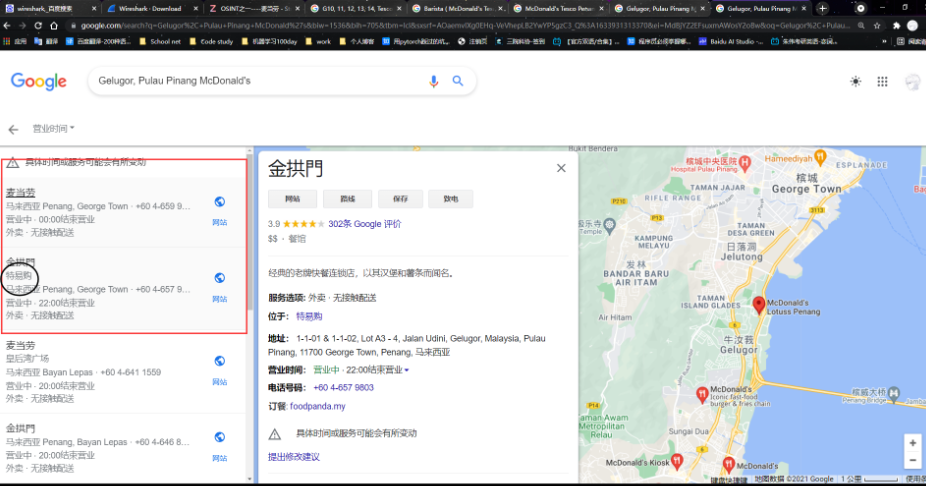Open the School net bookmark folder

[x=160, y=41]
